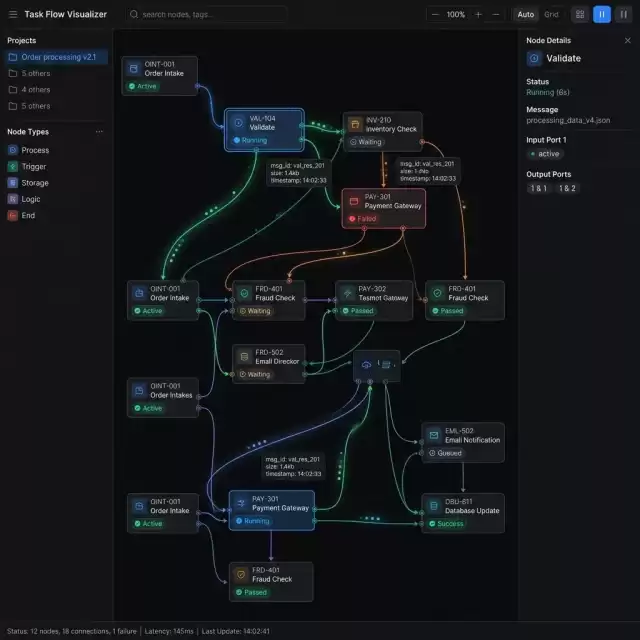The width and height of the screenshot is (640, 640).
Task: Click the bottom OINT-001 Order Intake icon
Action: [x=139, y=506]
